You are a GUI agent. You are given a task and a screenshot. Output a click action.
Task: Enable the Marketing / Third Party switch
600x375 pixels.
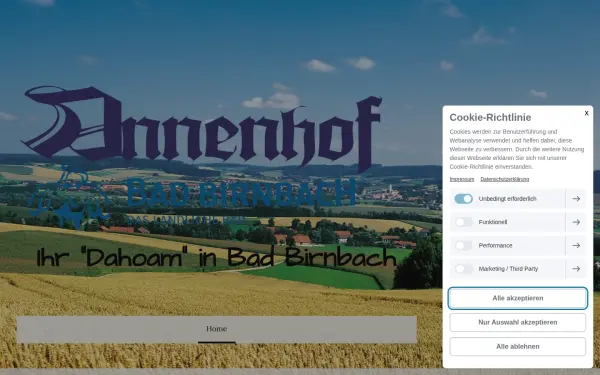pos(463,269)
